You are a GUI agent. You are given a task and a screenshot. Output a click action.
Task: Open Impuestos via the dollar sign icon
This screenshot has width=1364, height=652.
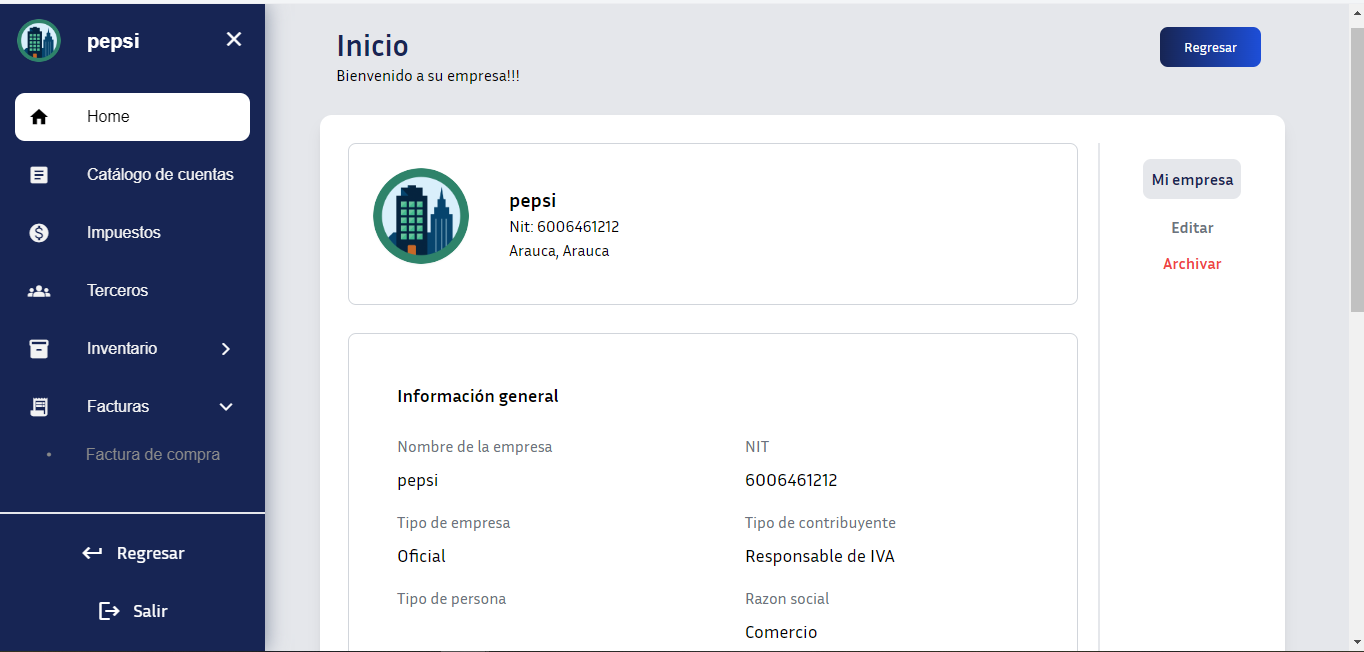point(39,232)
